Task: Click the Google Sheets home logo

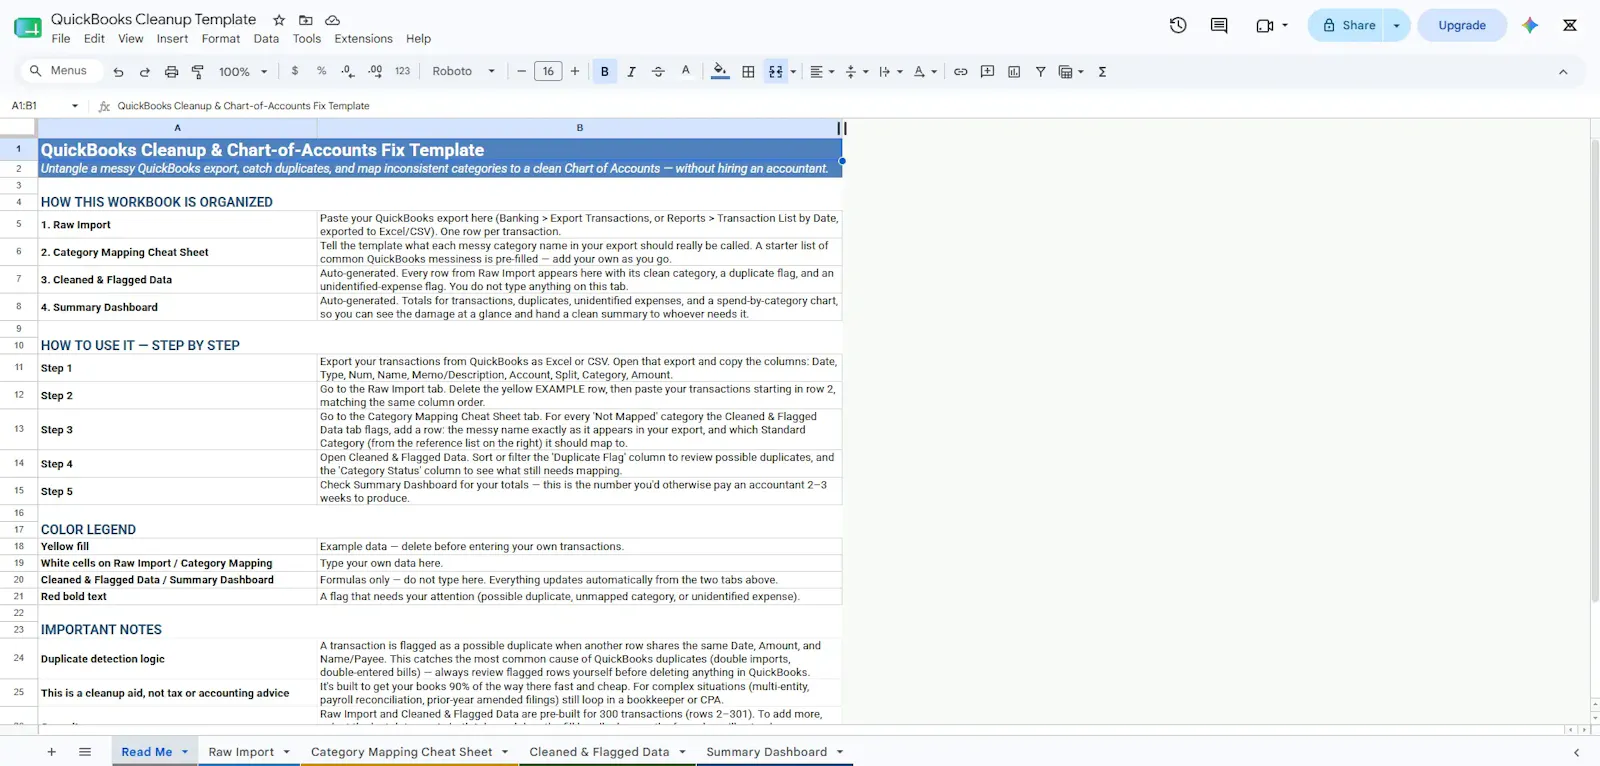Action: click(x=27, y=27)
